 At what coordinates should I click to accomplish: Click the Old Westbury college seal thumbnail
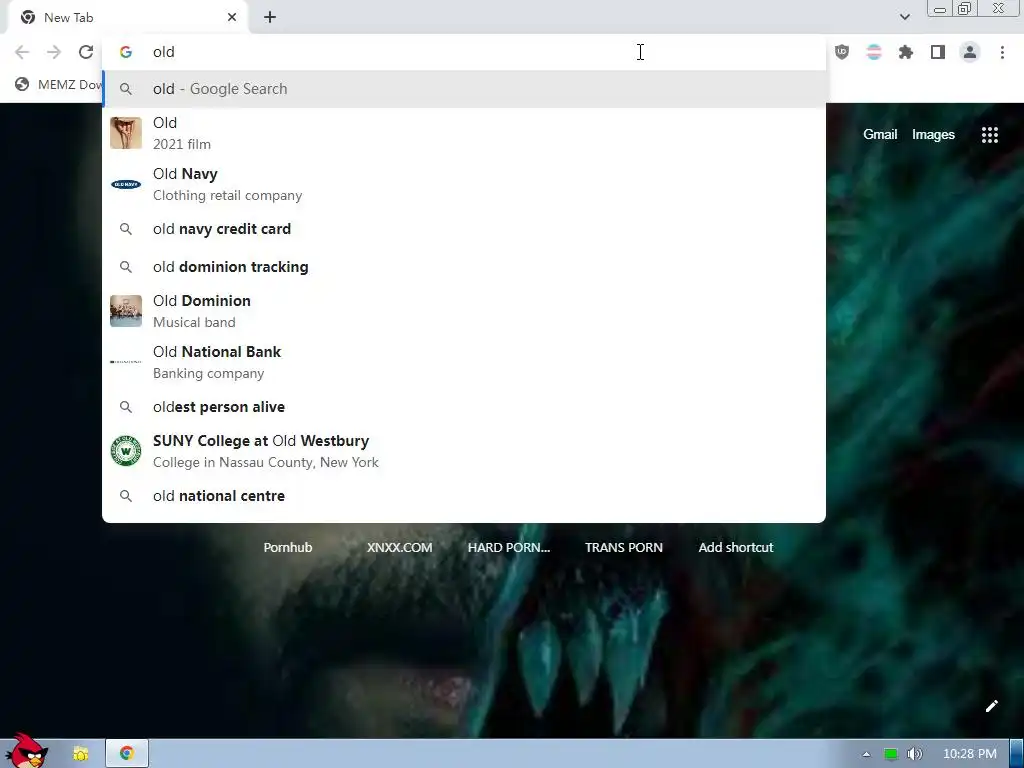click(126, 451)
